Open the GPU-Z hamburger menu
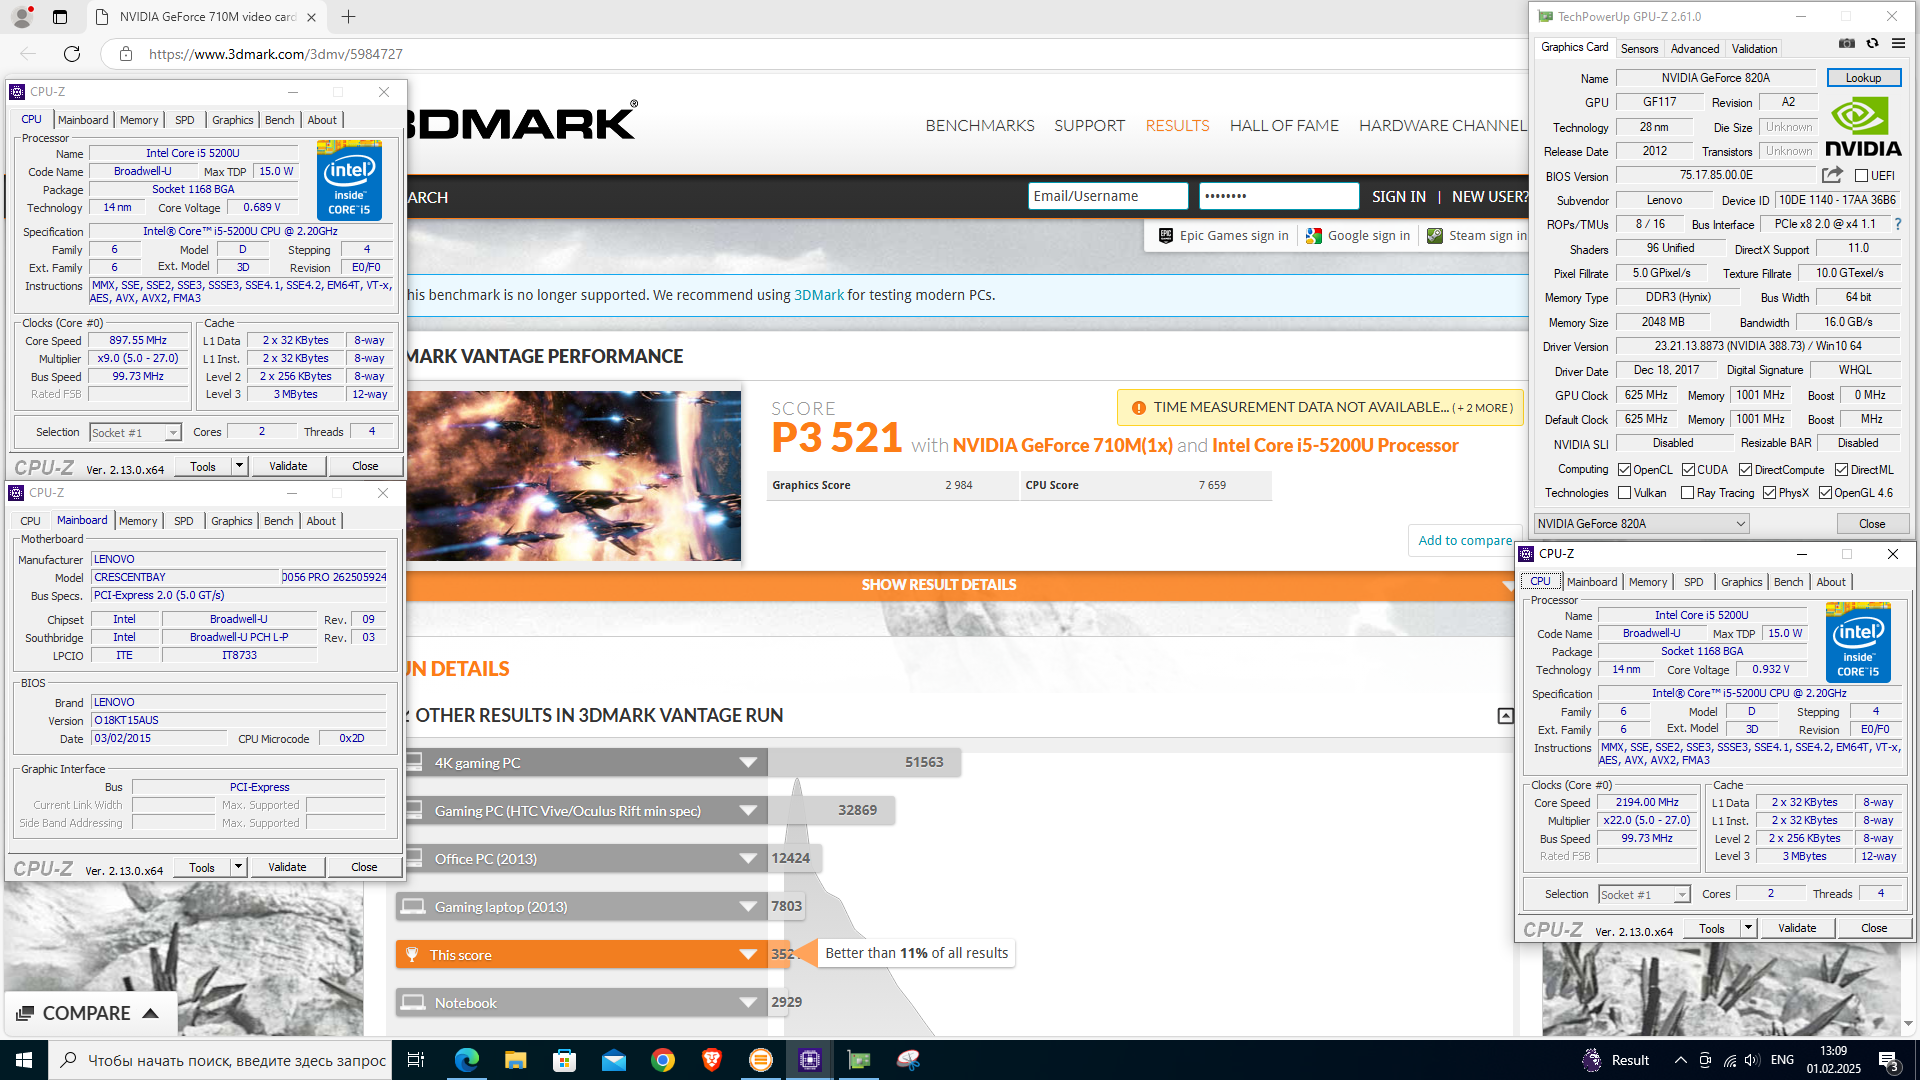The height and width of the screenshot is (1080, 1920). (1898, 44)
